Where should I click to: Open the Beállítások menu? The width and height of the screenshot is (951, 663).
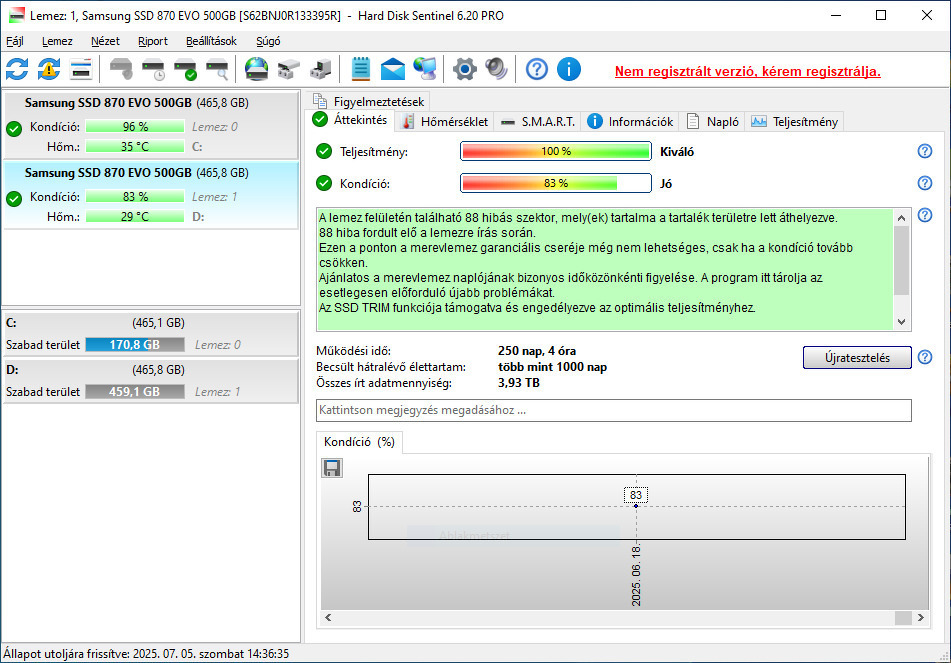pos(211,41)
